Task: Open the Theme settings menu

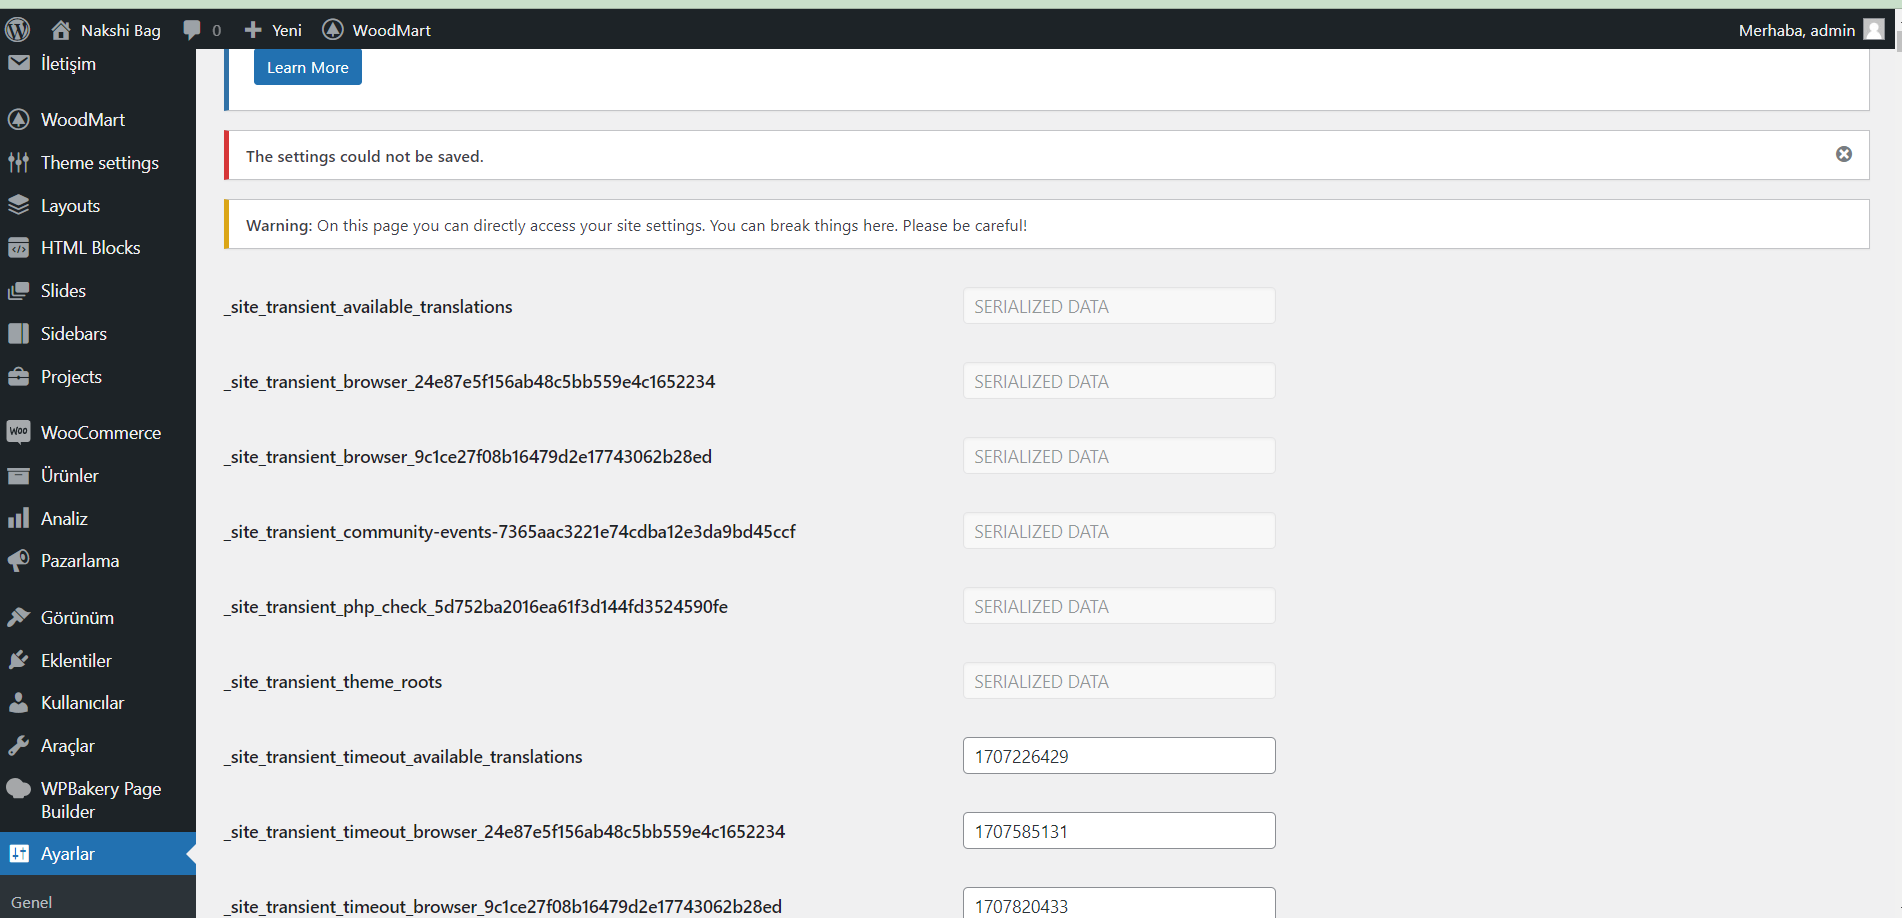Action: tap(98, 162)
